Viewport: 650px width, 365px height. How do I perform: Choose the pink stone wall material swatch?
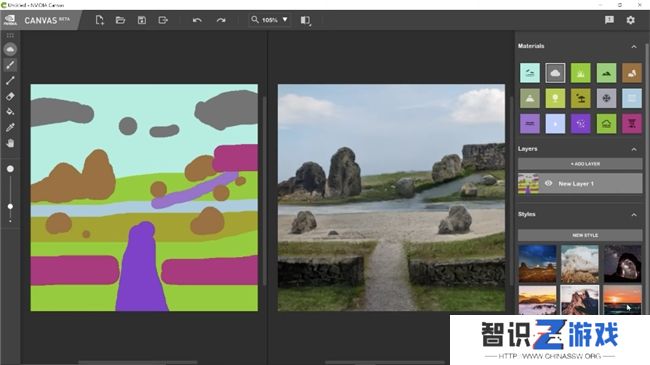(632, 124)
